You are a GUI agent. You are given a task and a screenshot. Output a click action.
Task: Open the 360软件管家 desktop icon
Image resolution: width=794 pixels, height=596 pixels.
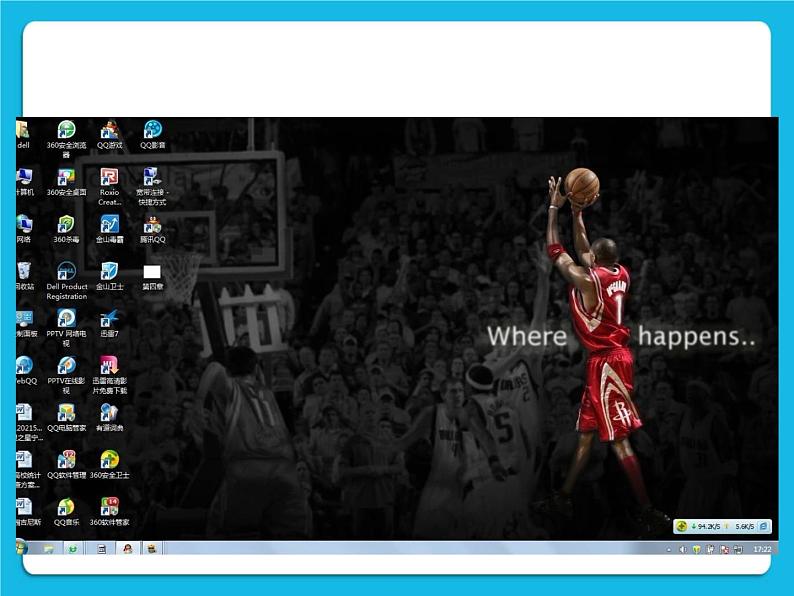[110, 507]
